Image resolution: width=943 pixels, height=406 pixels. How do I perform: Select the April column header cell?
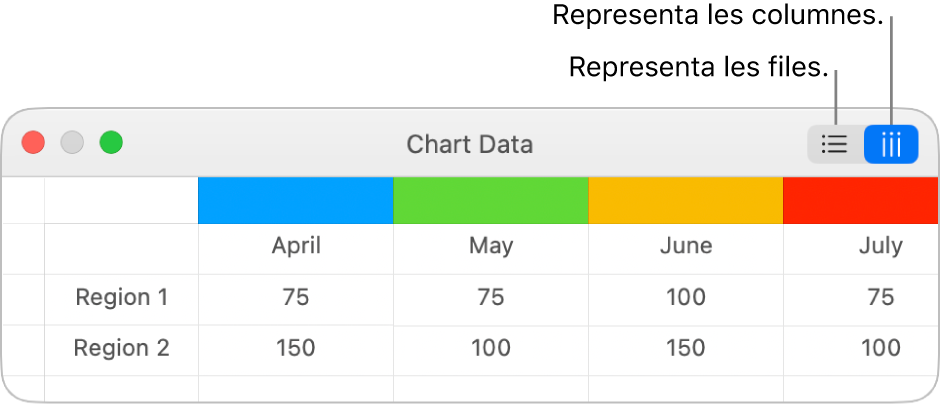[296, 246]
